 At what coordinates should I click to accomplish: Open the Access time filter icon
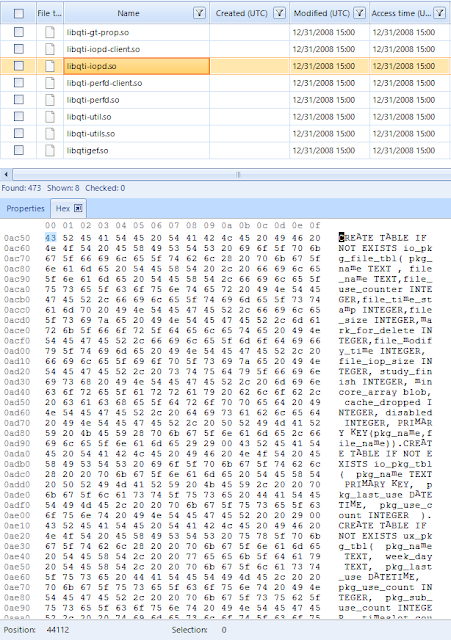point(439,13)
